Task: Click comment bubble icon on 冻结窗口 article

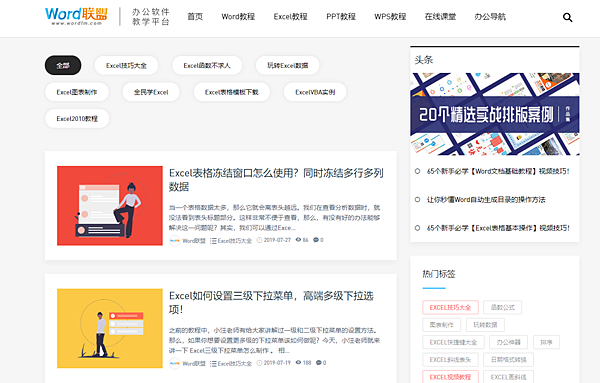Action: coord(316,240)
